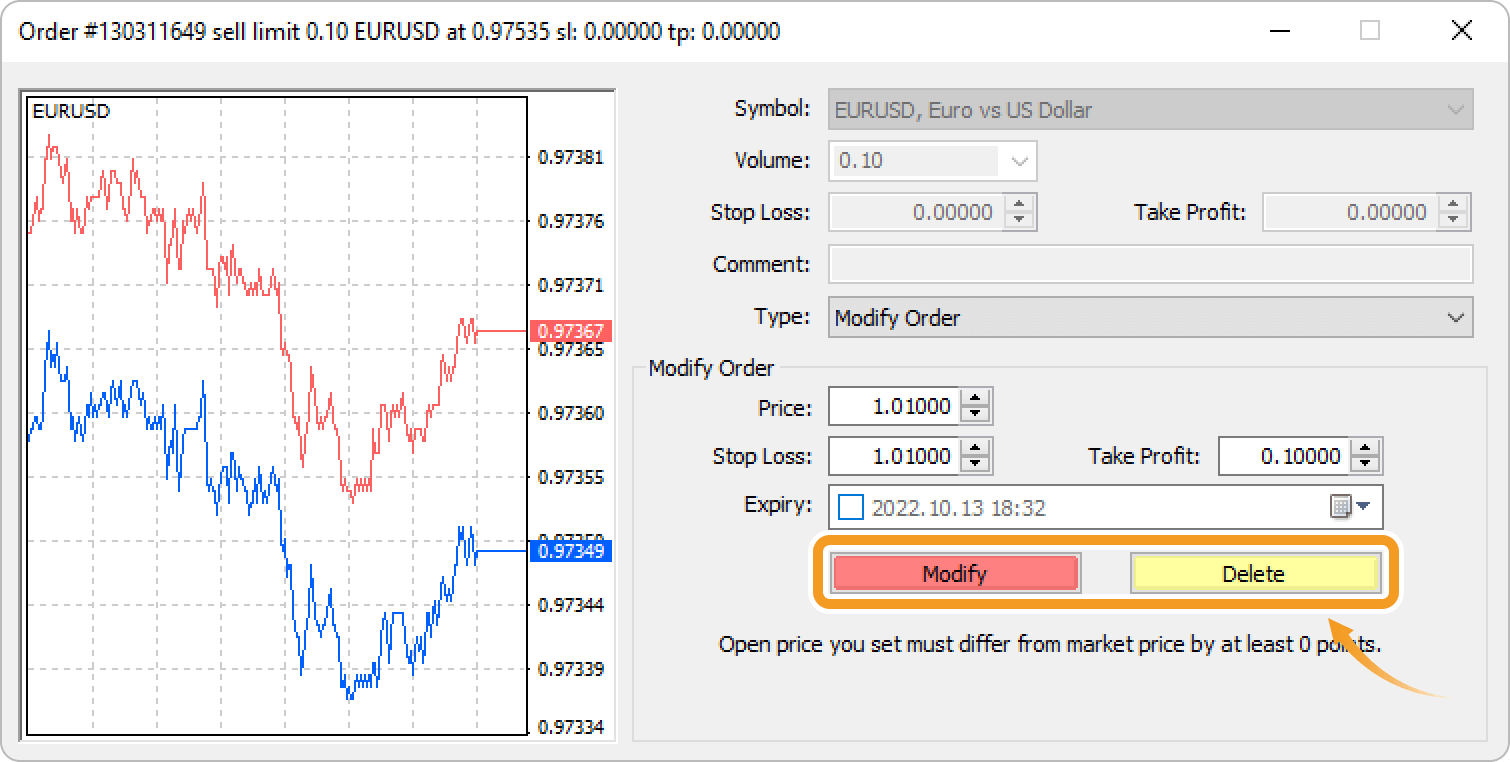This screenshot has width=1510, height=762.
Task: Click the Modify Order Take Profit field 0.10000
Action: [x=1284, y=456]
